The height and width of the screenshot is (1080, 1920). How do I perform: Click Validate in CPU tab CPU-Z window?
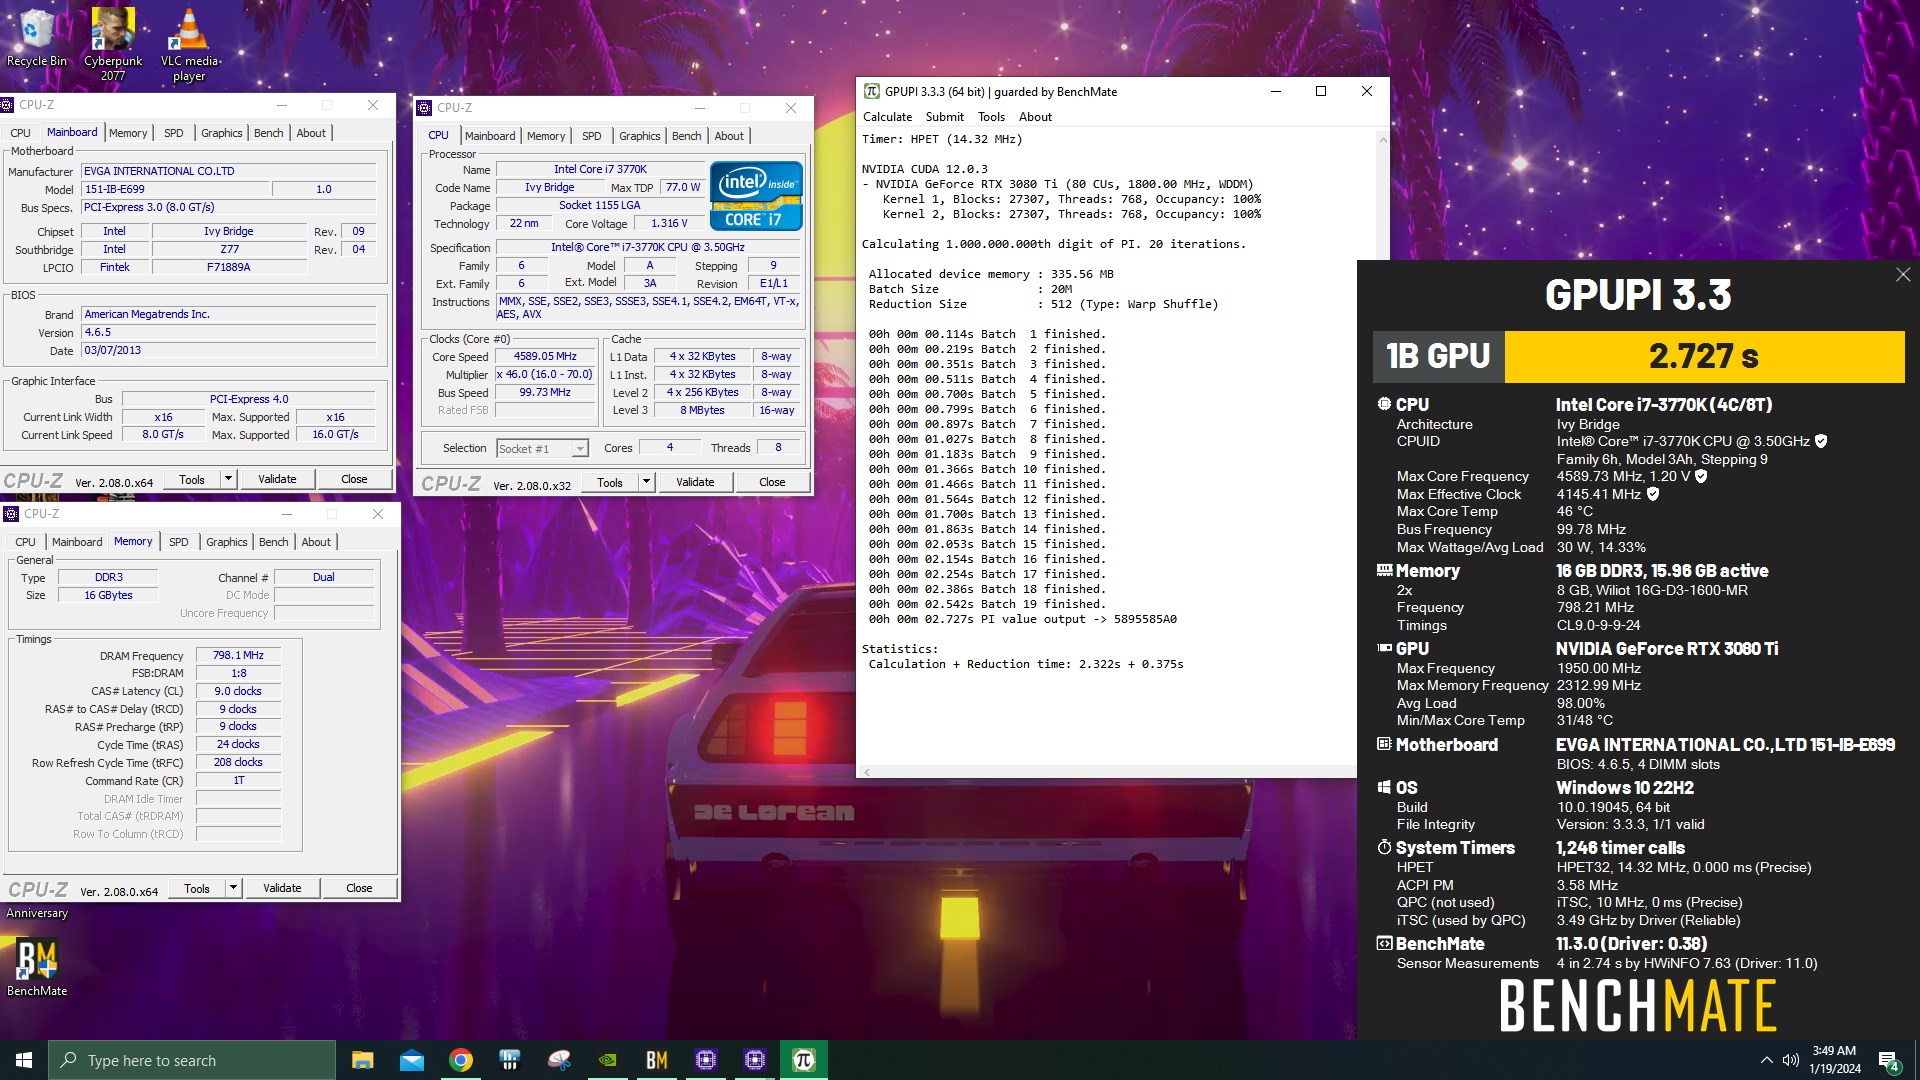point(695,482)
